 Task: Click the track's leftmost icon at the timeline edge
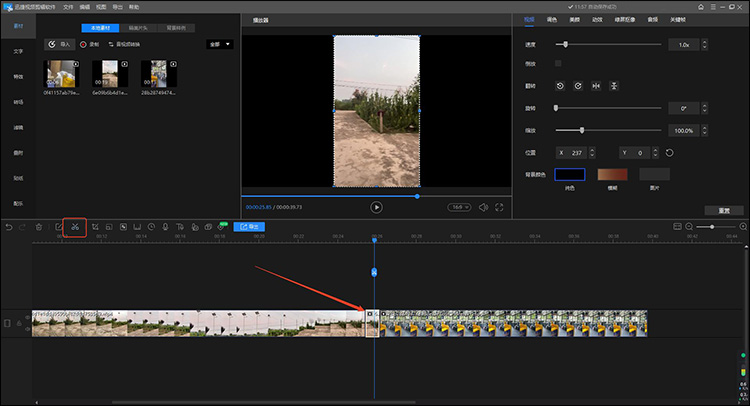point(7,323)
